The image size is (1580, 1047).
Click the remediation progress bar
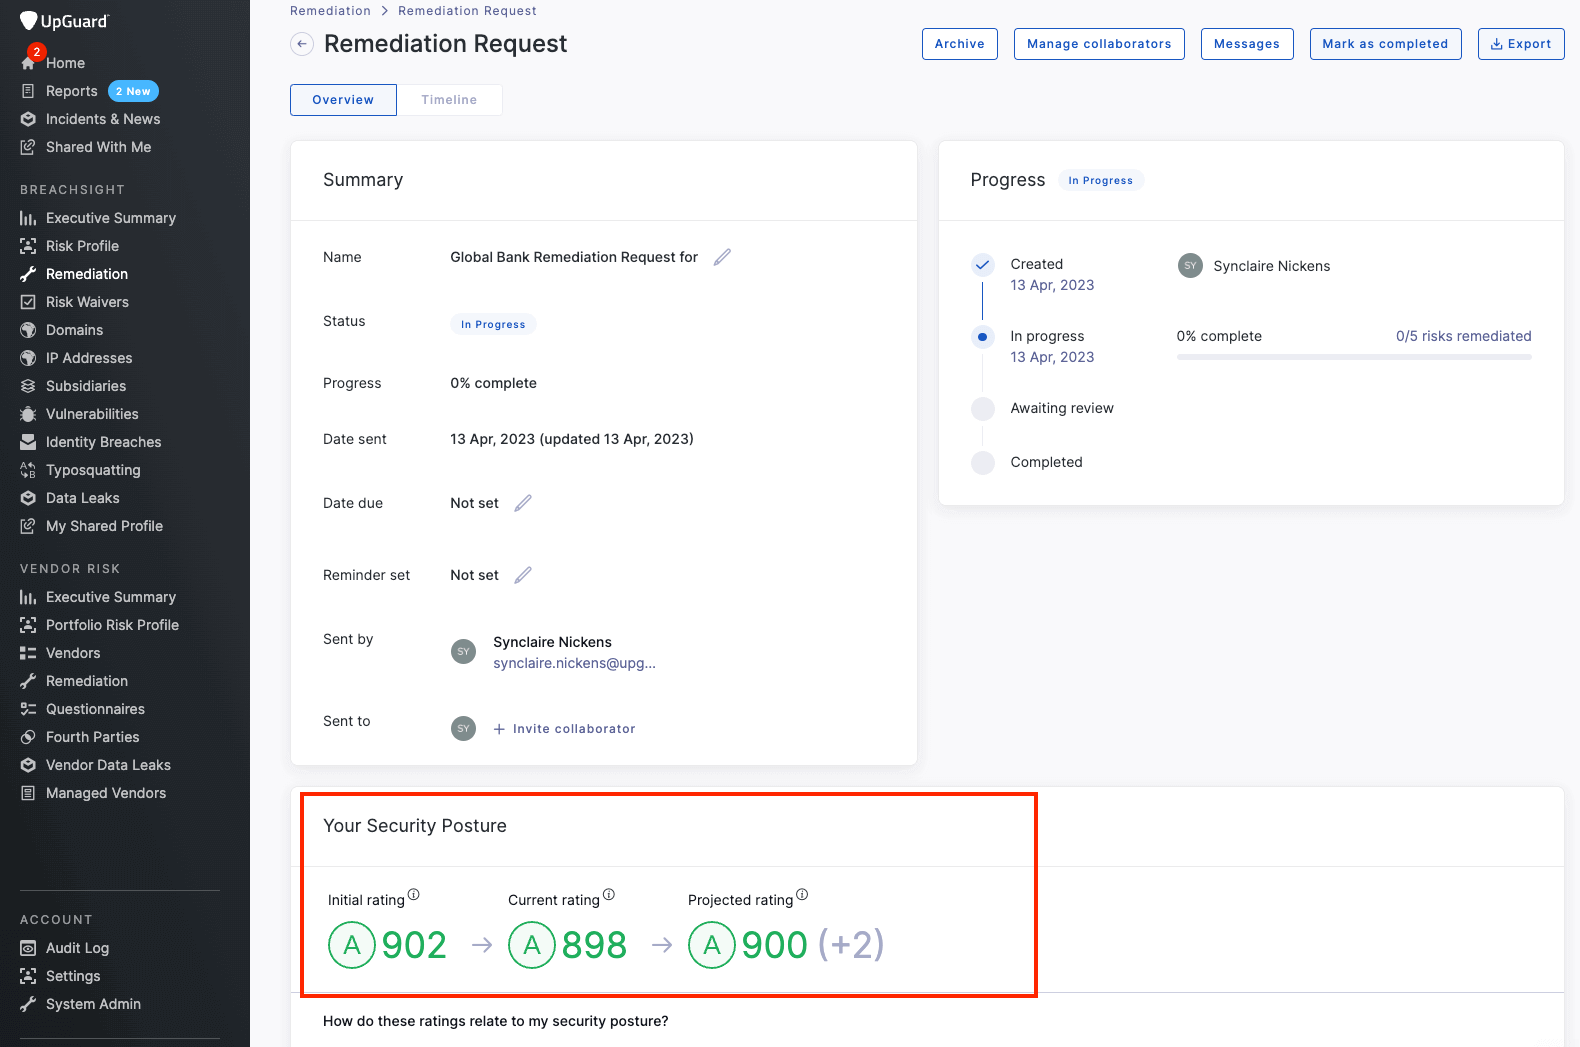[1354, 357]
